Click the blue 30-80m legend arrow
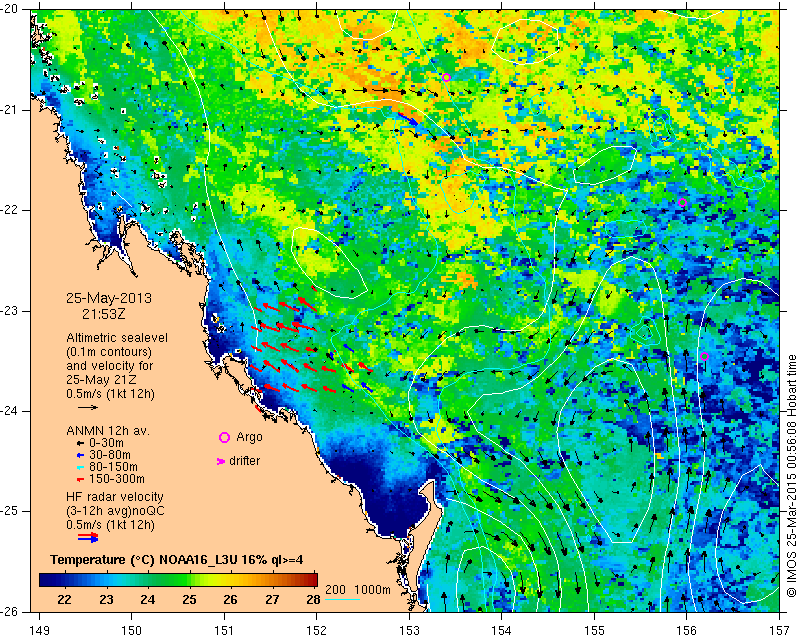Viewport: 800px width, 640px height. (x=80, y=455)
